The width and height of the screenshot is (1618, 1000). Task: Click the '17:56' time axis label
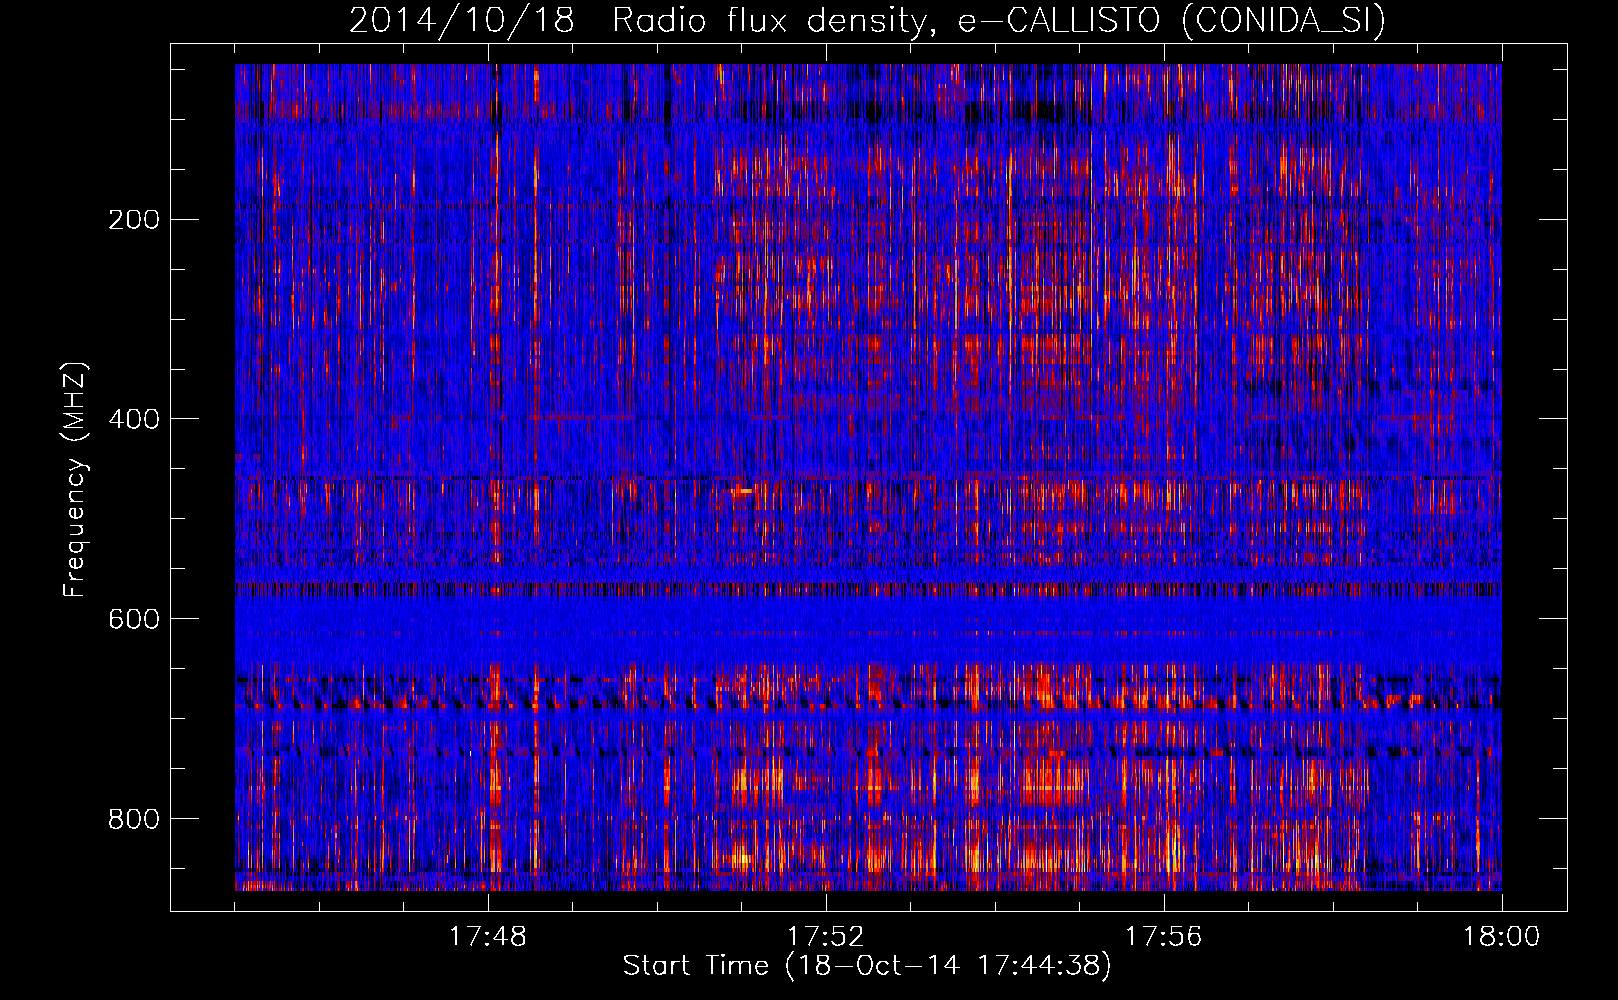tap(1164, 937)
